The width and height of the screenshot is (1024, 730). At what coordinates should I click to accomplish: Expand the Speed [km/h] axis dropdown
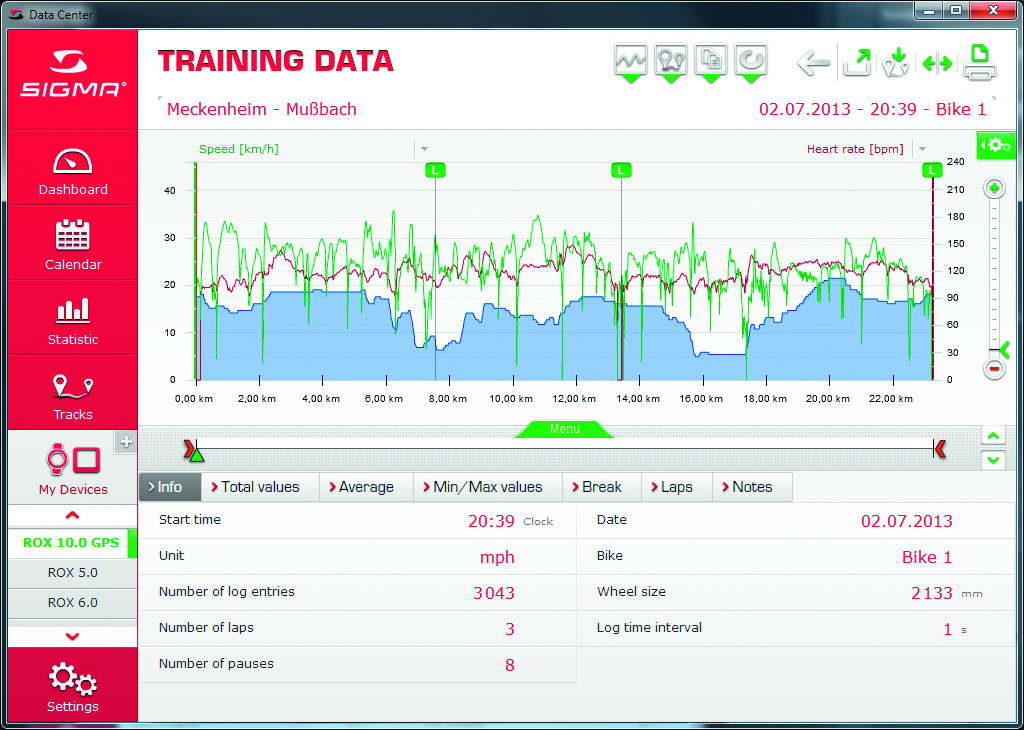coord(424,149)
